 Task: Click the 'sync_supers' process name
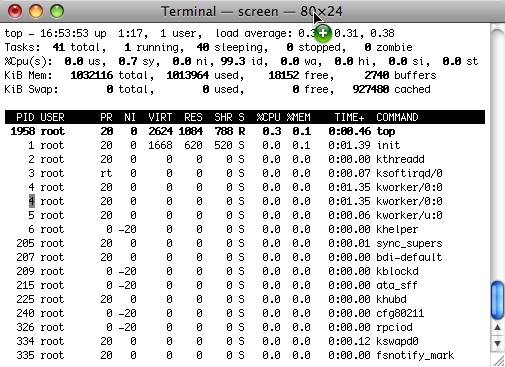[409, 243]
